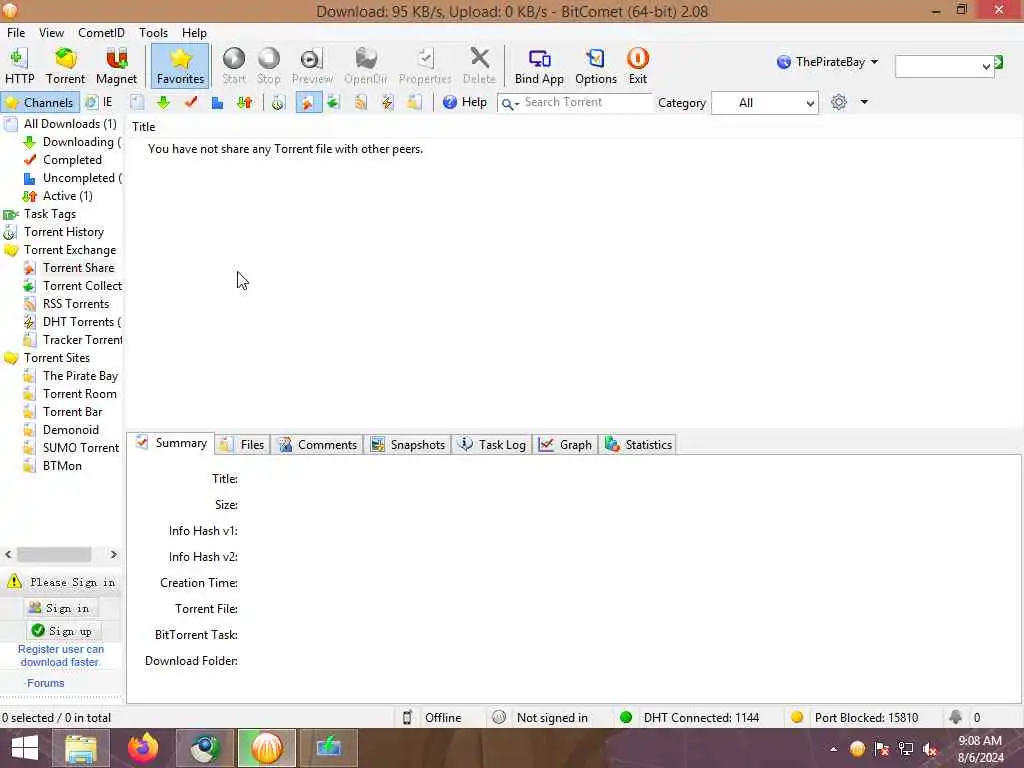Image resolution: width=1024 pixels, height=768 pixels.
Task: Open the File menu
Action: coord(16,33)
